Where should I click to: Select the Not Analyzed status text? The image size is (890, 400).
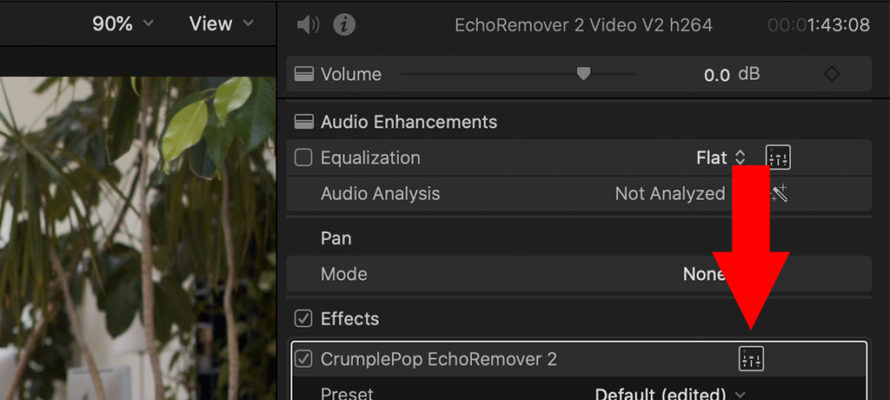click(670, 194)
